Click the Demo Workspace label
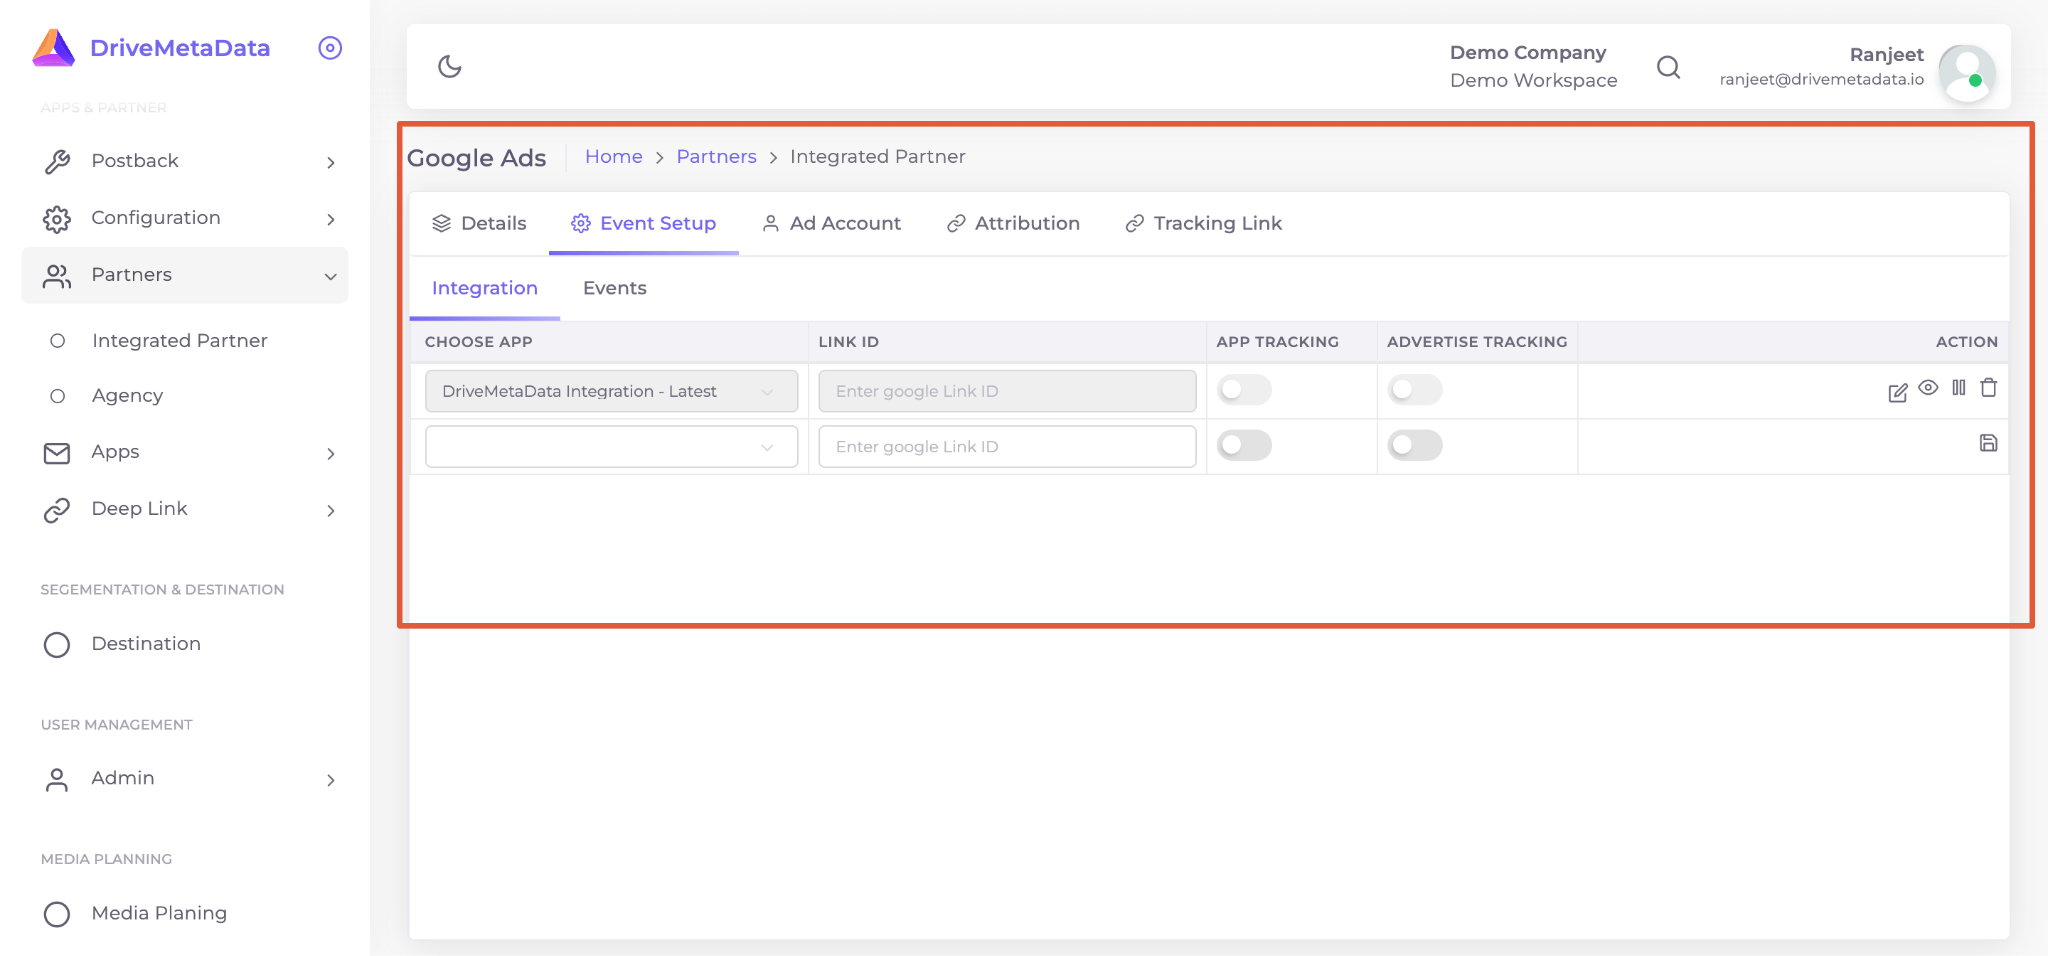The image size is (2048, 956). coord(1533,80)
